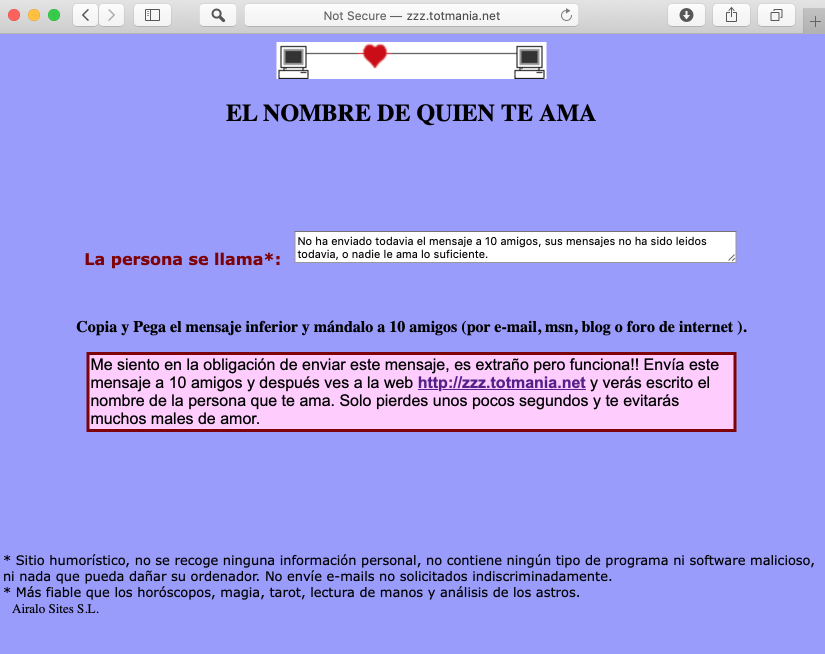Click the right computer in the banner
Viewport: 825px width, 654px height.
coord(529,61)
